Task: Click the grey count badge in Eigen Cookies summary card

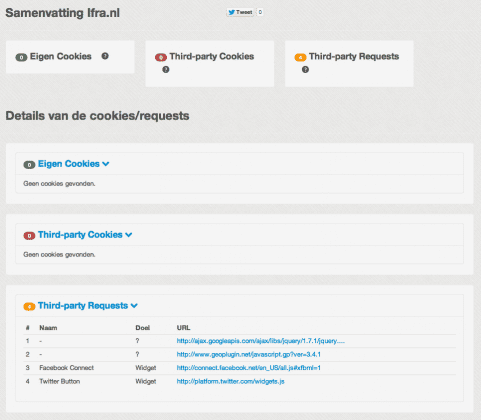Action: pos(21,57)
